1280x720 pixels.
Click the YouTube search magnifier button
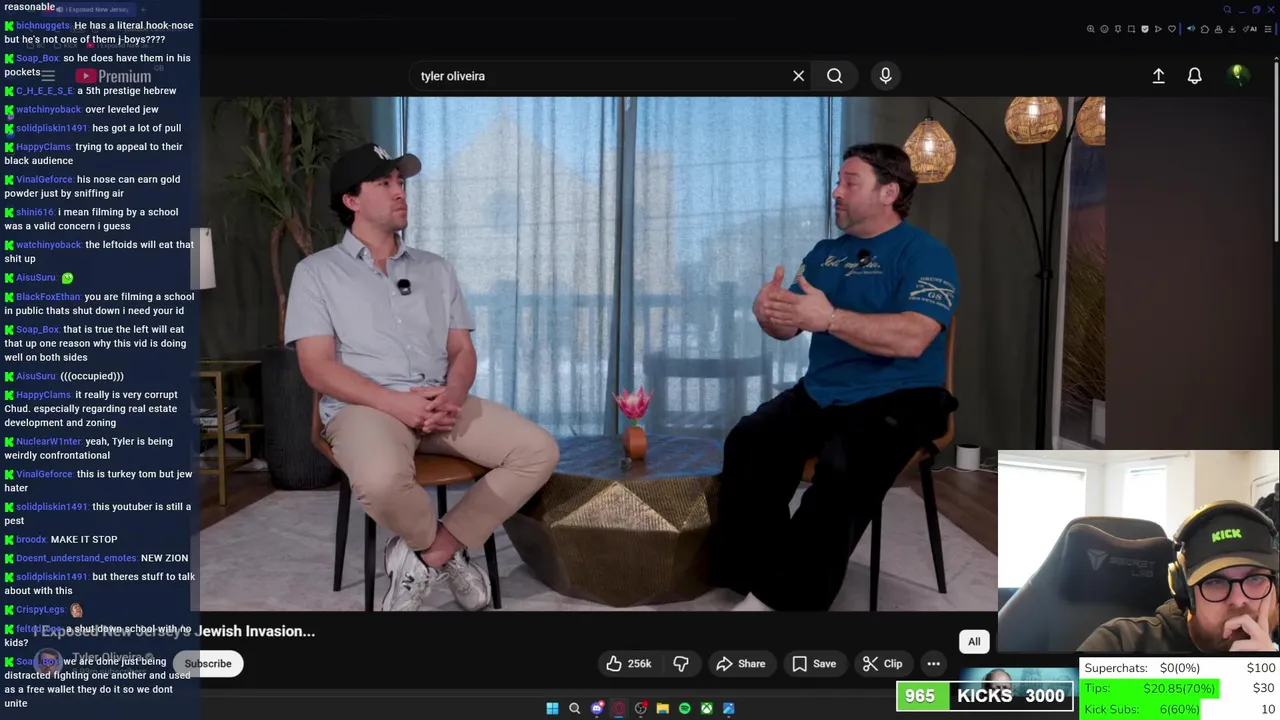tap(834, 76)
